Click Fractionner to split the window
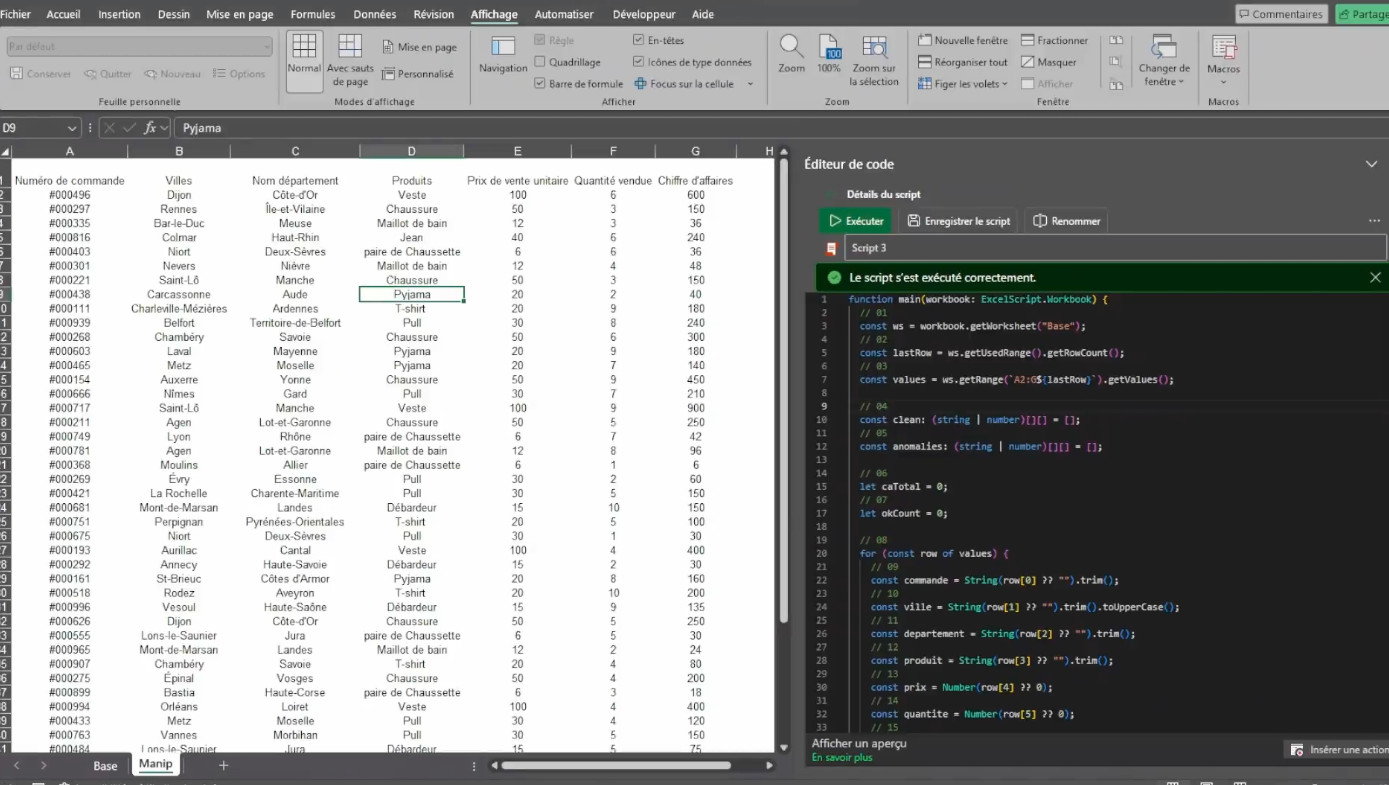 pos(1055,41)
